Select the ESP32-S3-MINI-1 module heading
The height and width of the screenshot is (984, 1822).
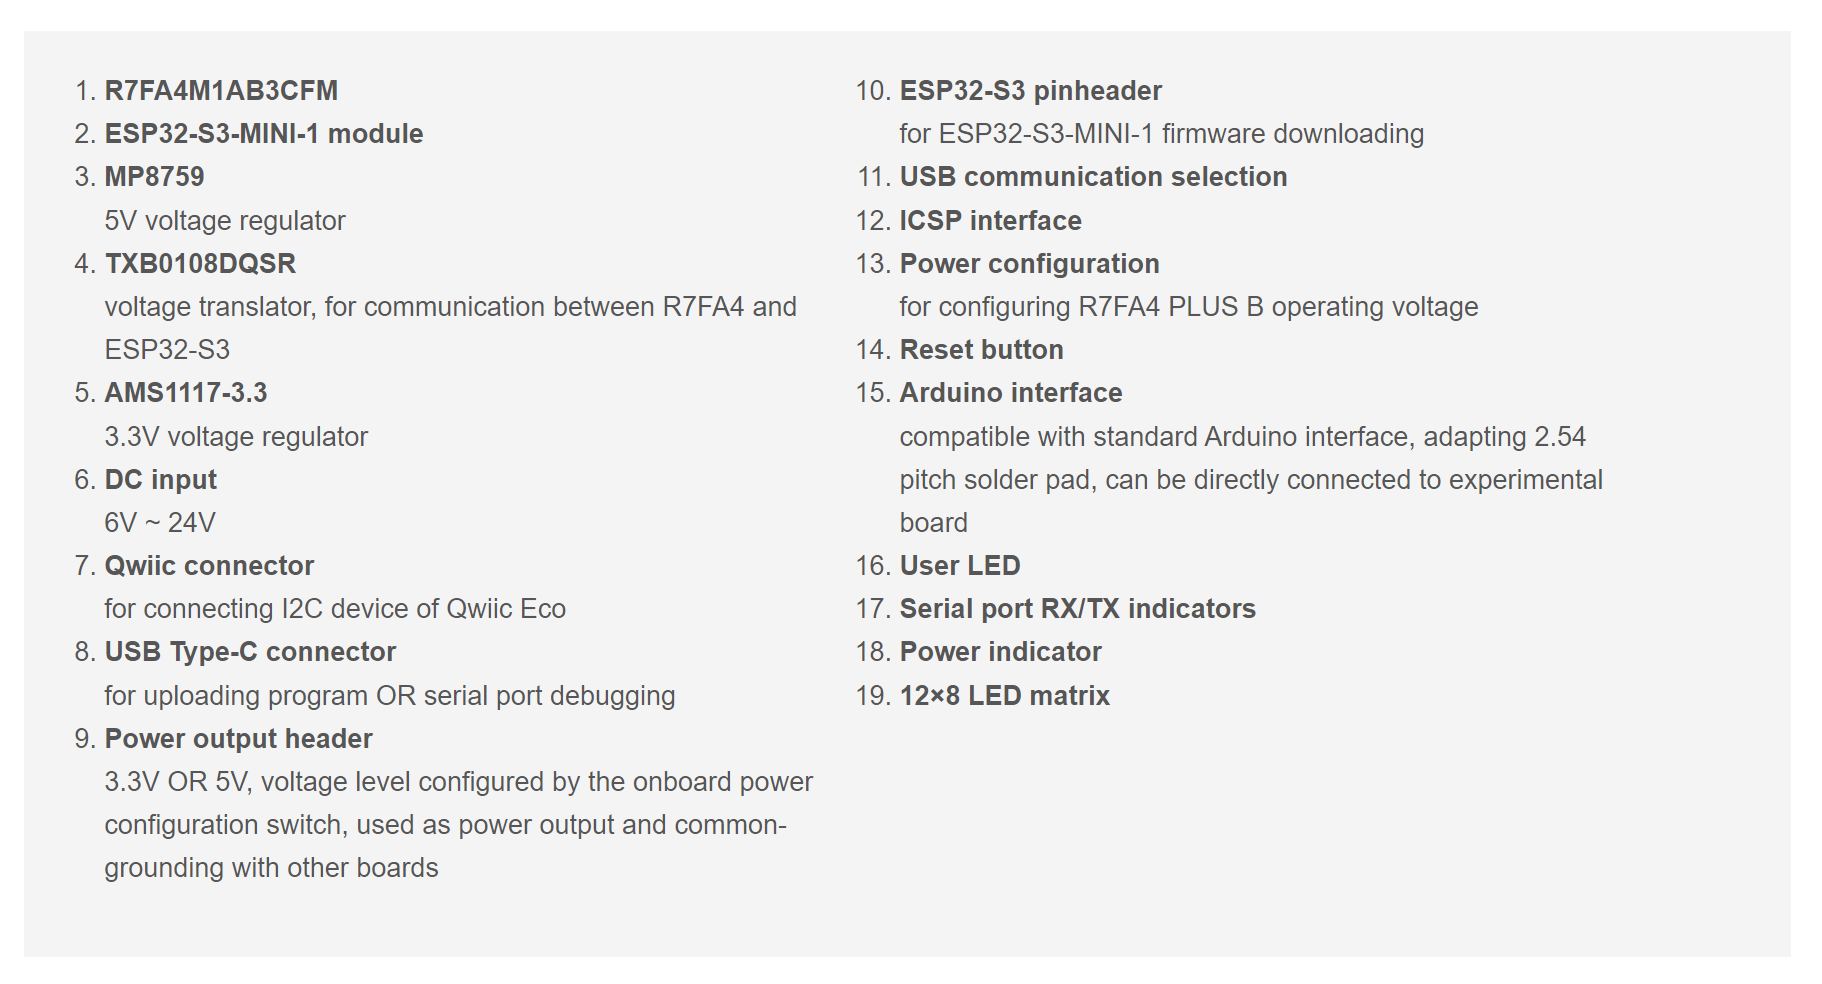pos(264,134)
